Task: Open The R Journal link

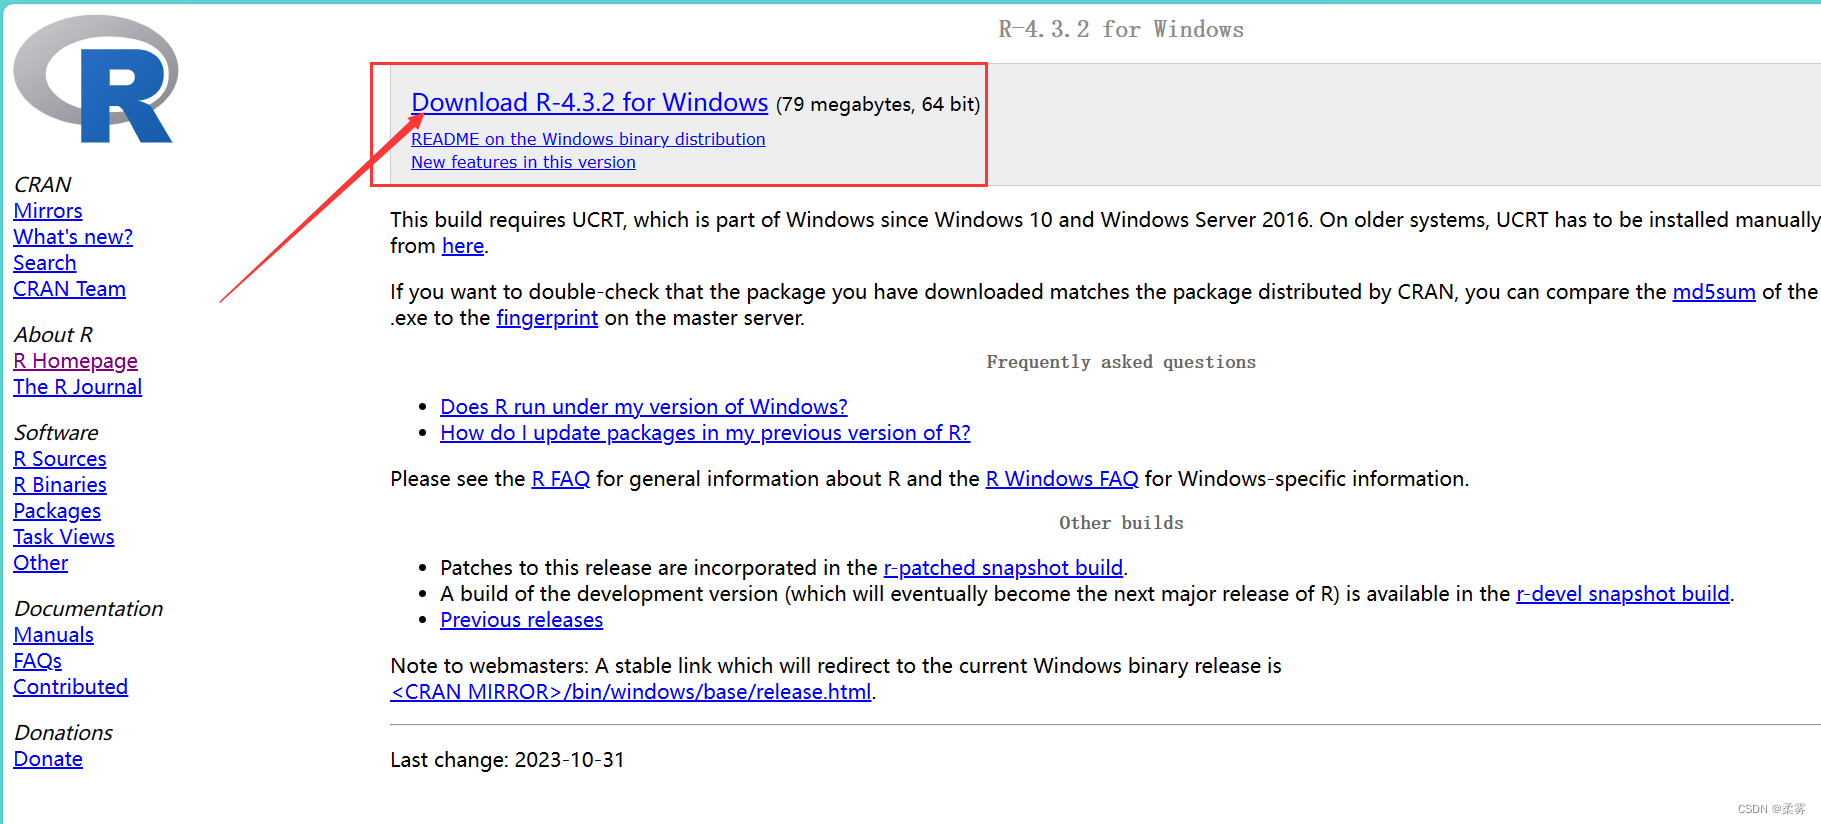Action: click(x=77, y=387)
